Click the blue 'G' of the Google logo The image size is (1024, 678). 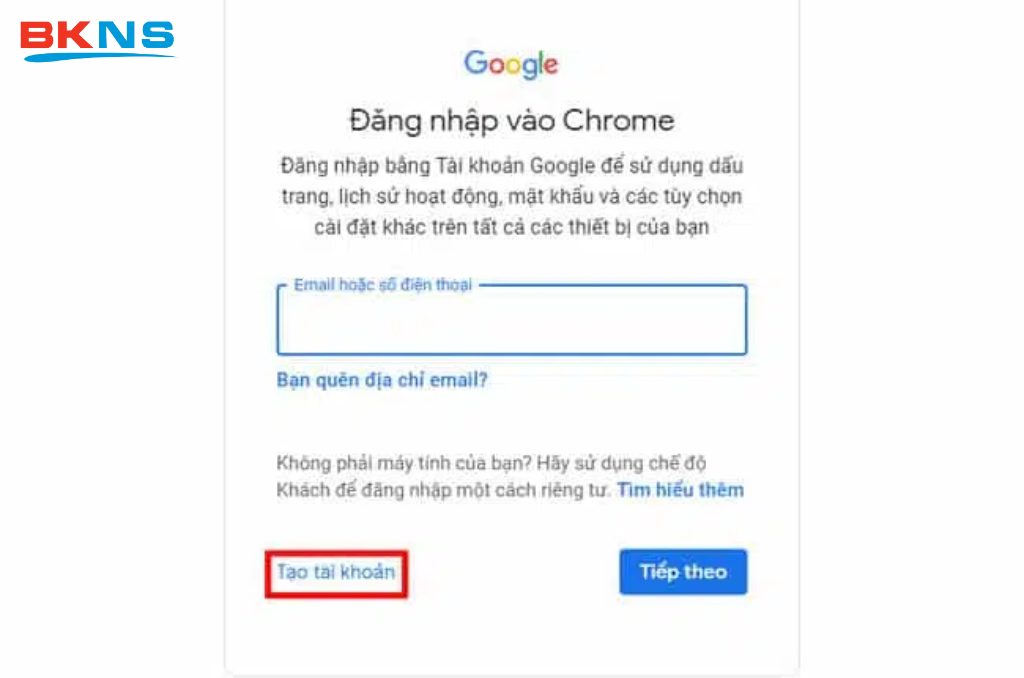tap(476, 63)
